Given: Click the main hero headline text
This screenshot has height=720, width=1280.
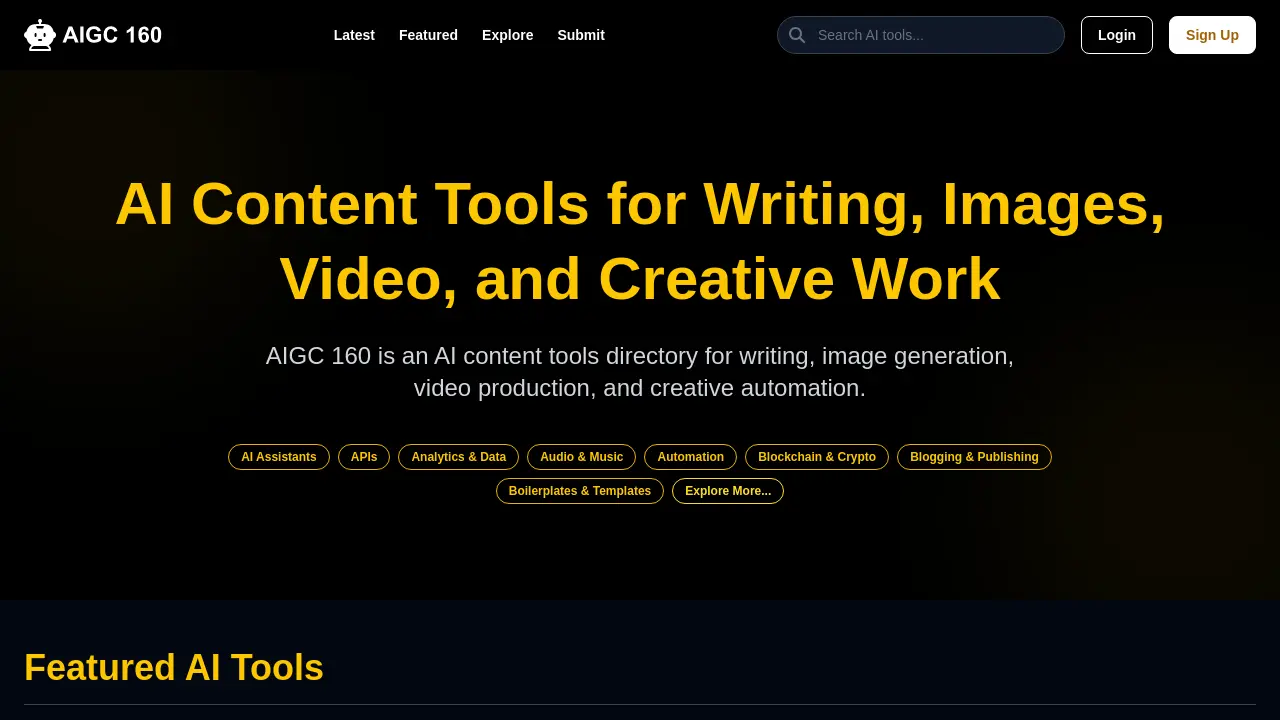Looking at the screenshot, I should pos(640,241).
